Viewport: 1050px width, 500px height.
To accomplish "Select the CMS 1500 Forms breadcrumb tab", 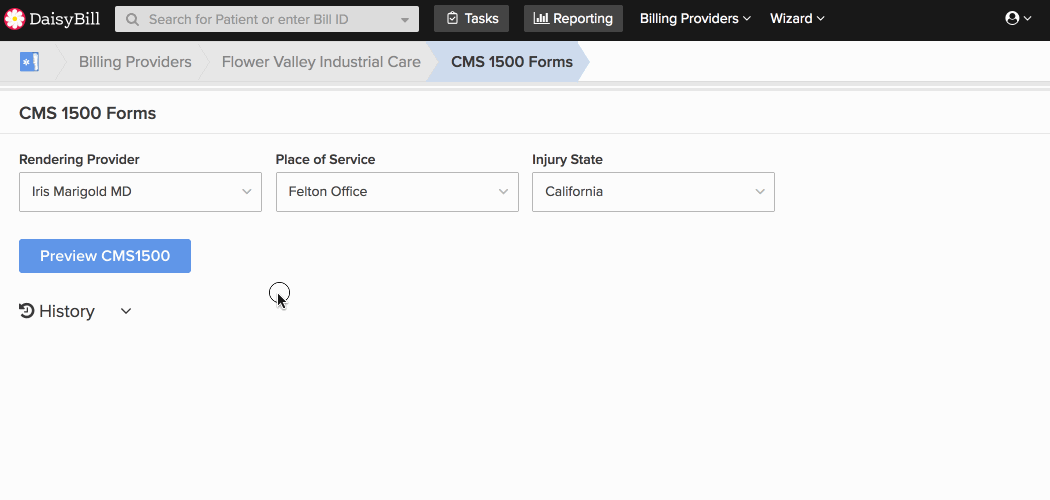I will [512, 62].
